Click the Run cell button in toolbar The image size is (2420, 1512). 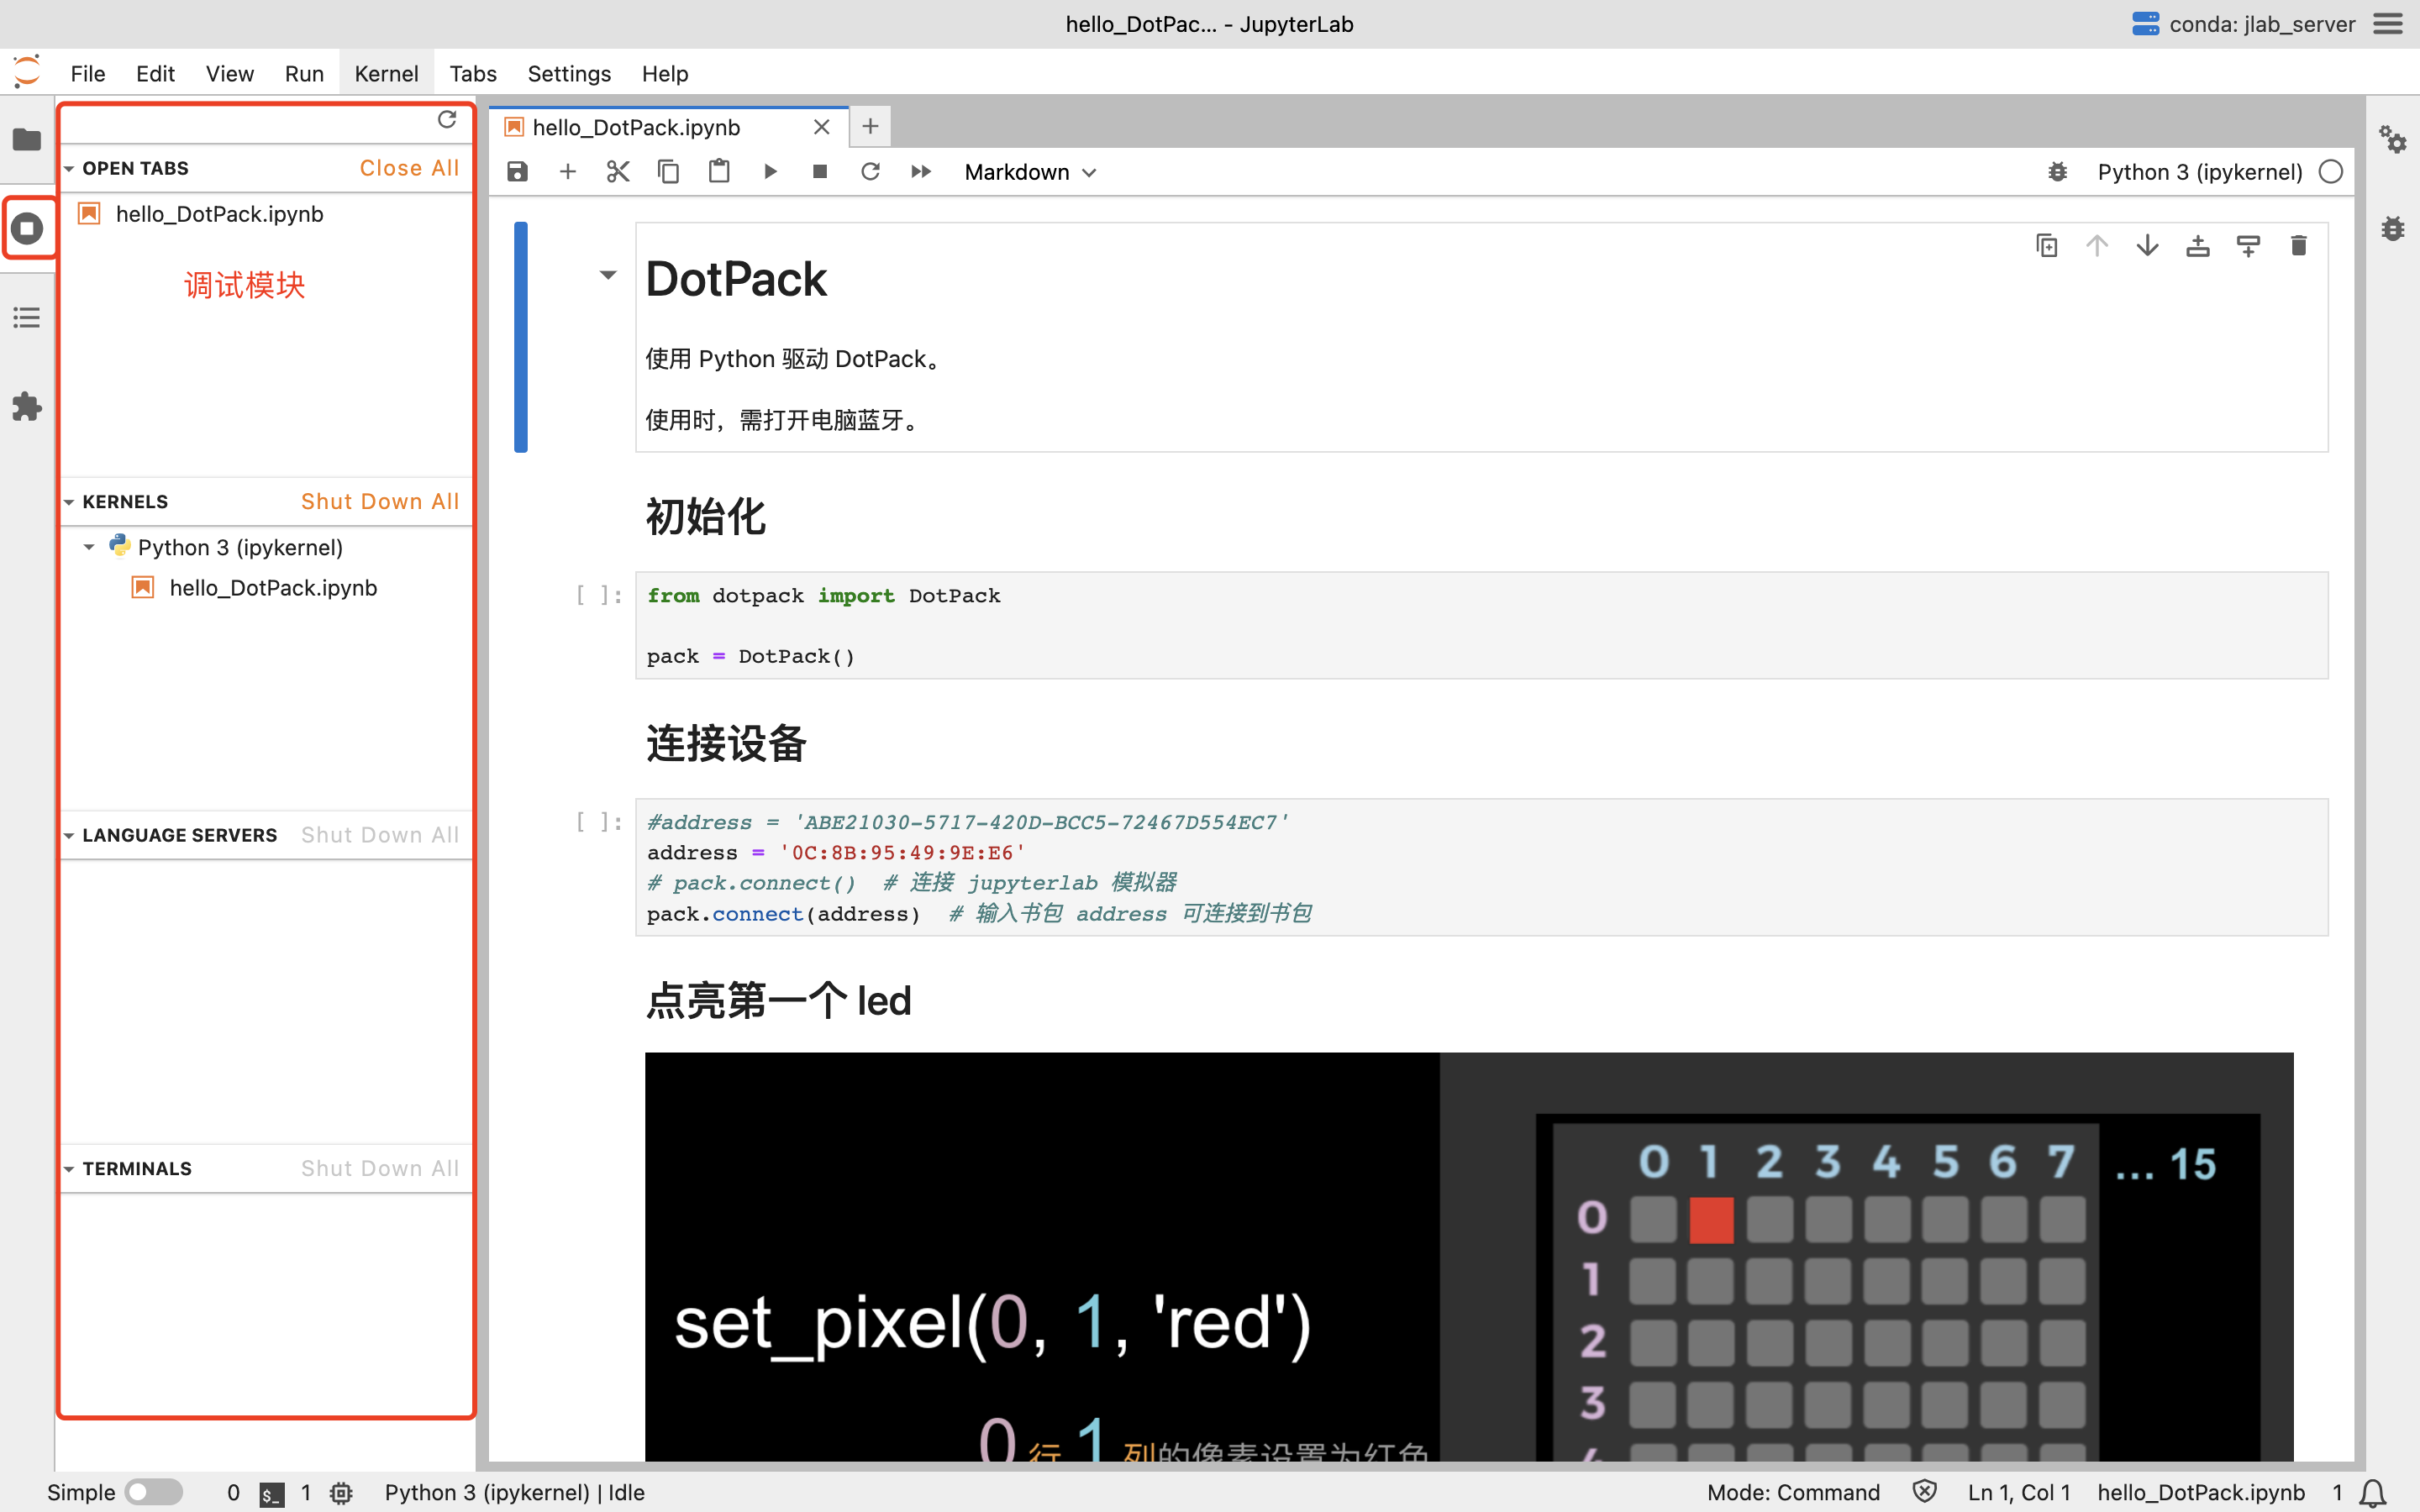click(x=770, y=171)
